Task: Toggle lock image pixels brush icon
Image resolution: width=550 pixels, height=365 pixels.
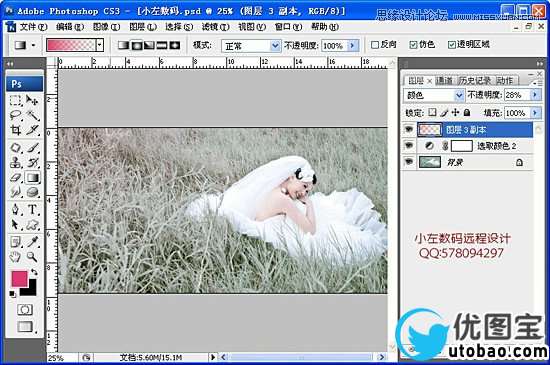Action: coord(444,113)
